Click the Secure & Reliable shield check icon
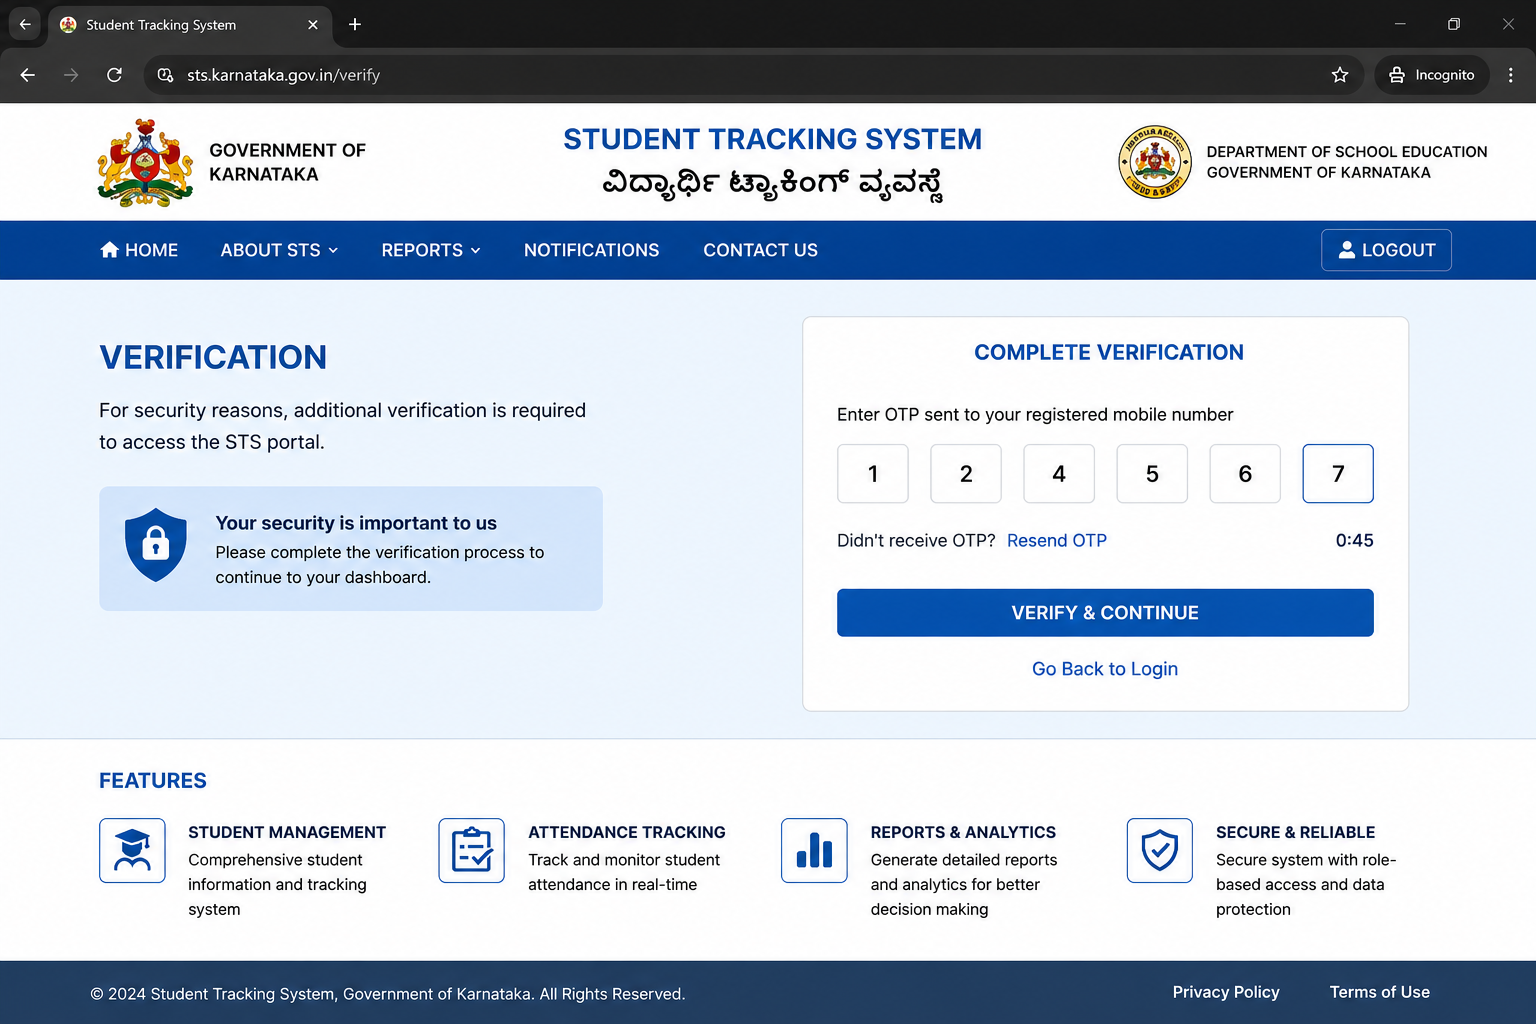Image resolution: width=1536 pixels, height=1024 pixels. (x=1160, y=851)
